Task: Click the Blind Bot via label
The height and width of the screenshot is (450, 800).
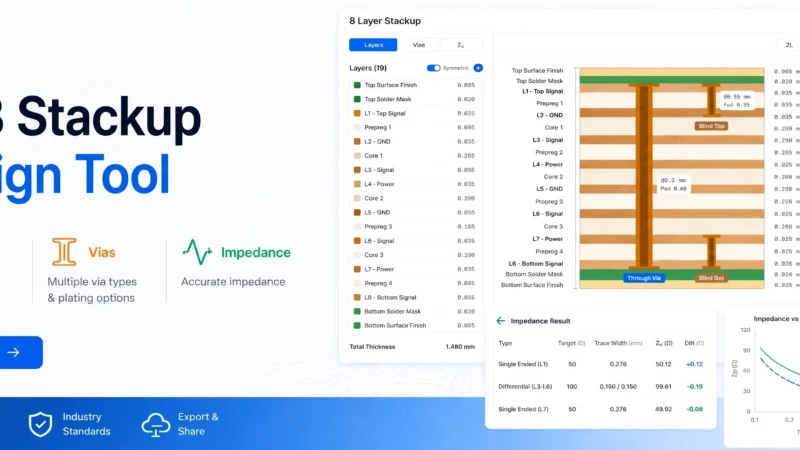Action: [711, 278]
